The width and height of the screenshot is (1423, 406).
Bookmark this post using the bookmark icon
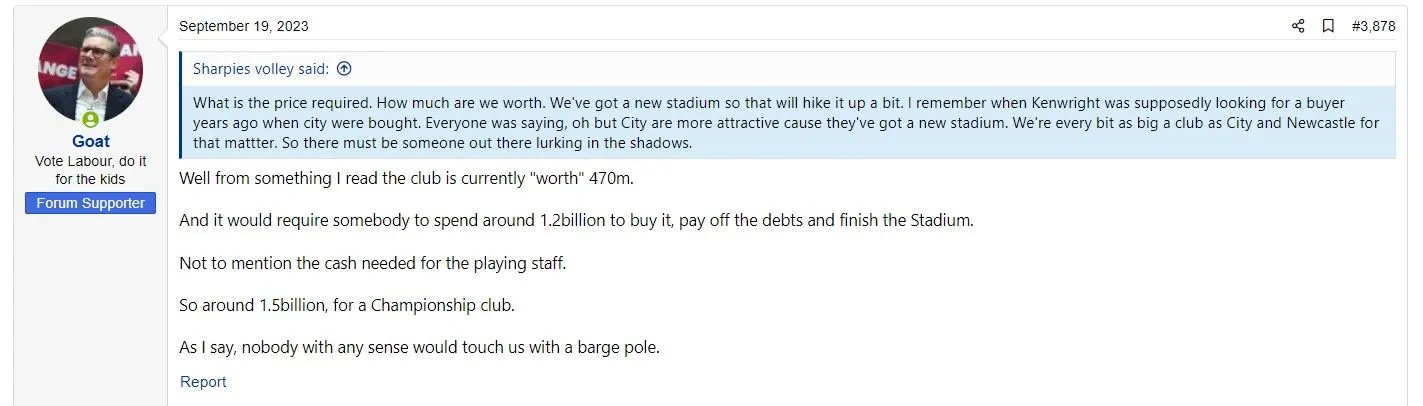pyautogui.click(x=1328, y=26)
